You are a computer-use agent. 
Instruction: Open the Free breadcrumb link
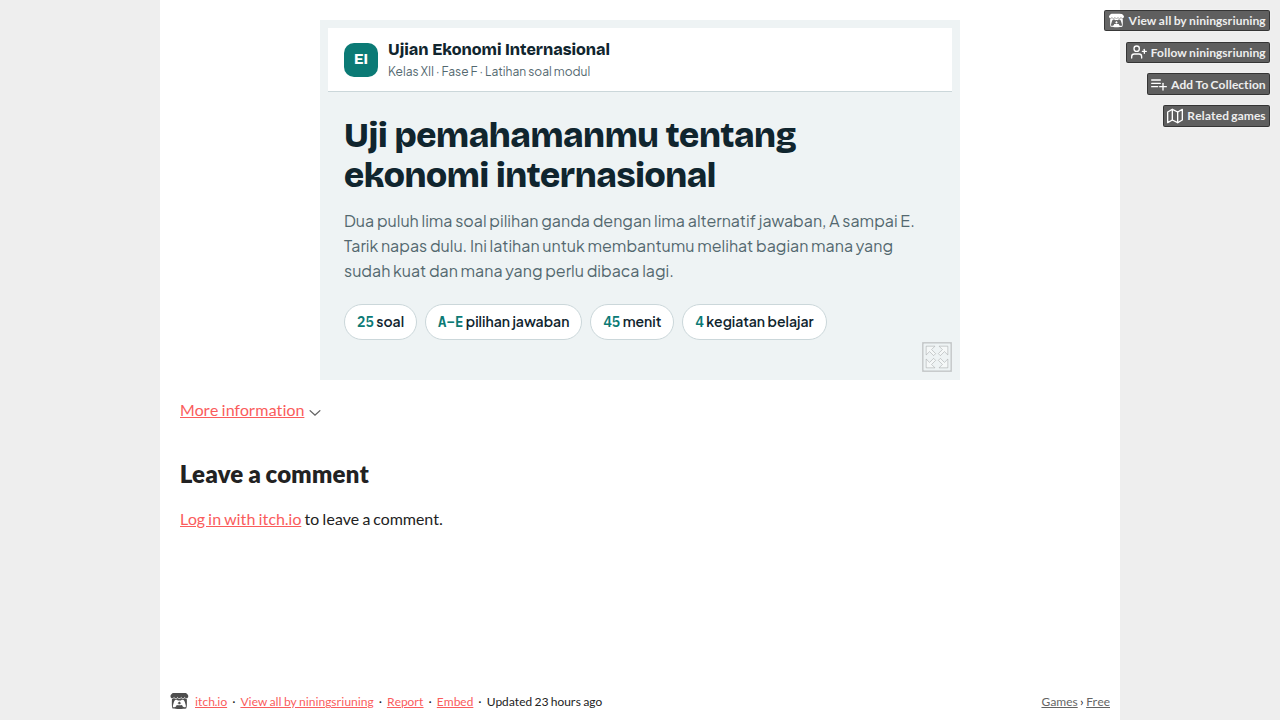(1098, 702)
